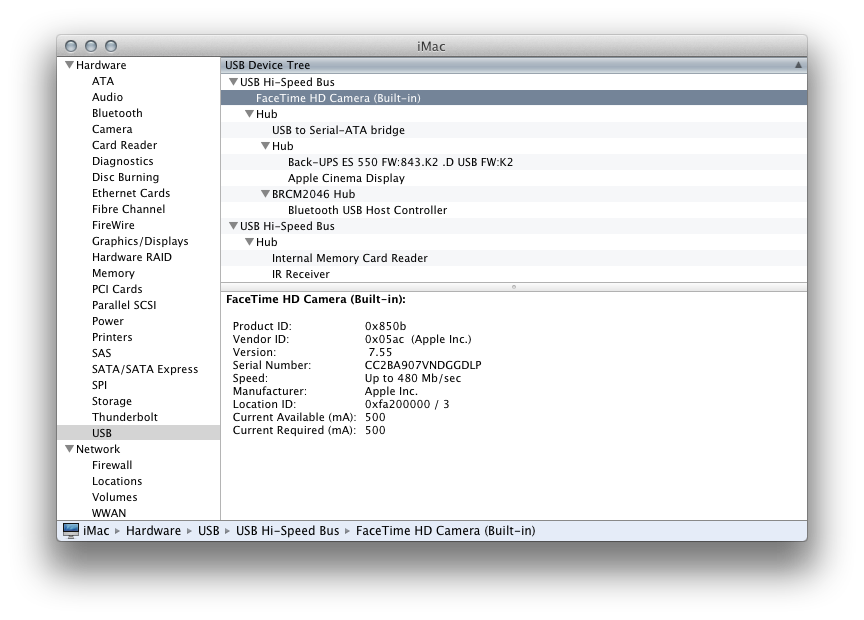This screenshot has height=620, width=864.
Task: Click FaceTime HD Camera in path bar
Action: tap(446, 531)
